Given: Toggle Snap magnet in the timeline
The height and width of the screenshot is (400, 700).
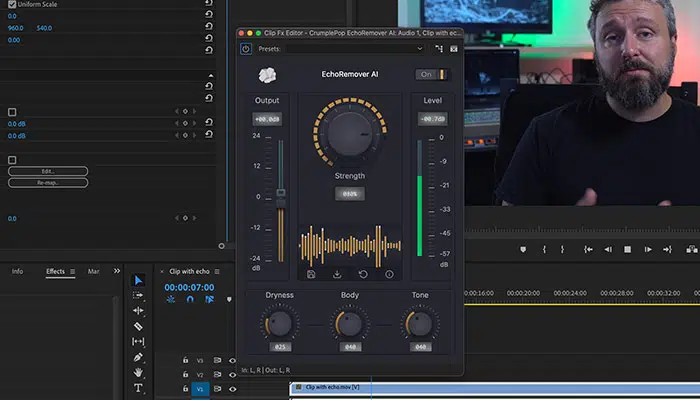Looking at the screenshot, I should [190, 300].
